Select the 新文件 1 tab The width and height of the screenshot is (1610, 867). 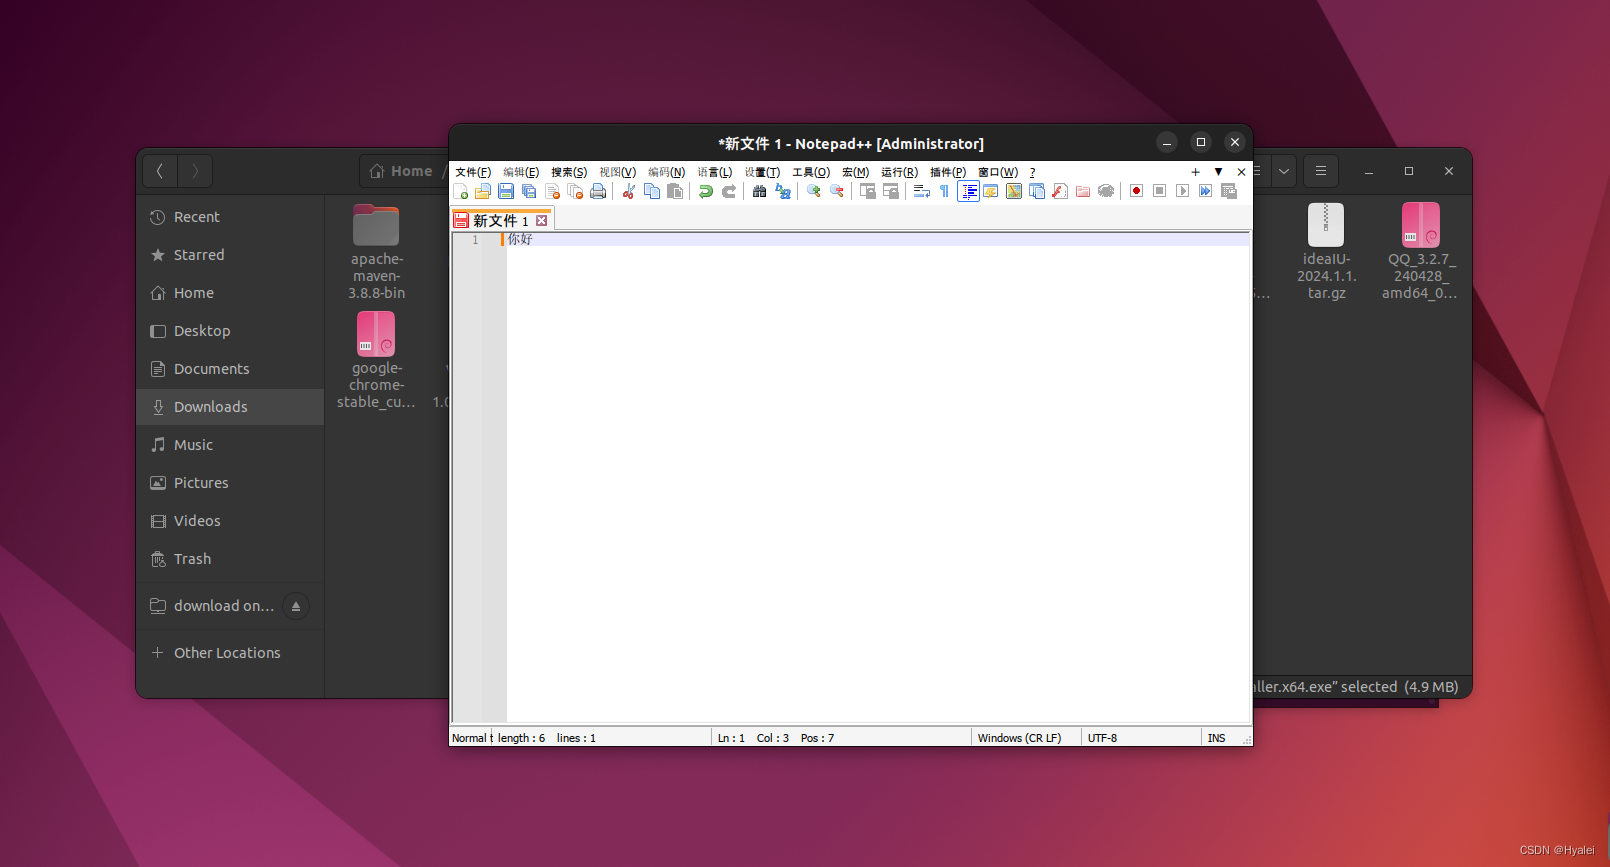500,220
